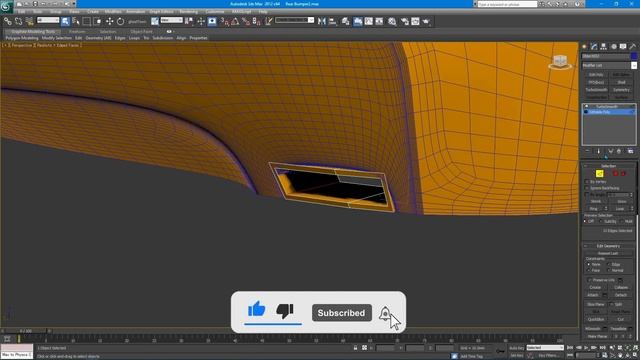Click Use Pivot Point Center icon

coord(189,21)
